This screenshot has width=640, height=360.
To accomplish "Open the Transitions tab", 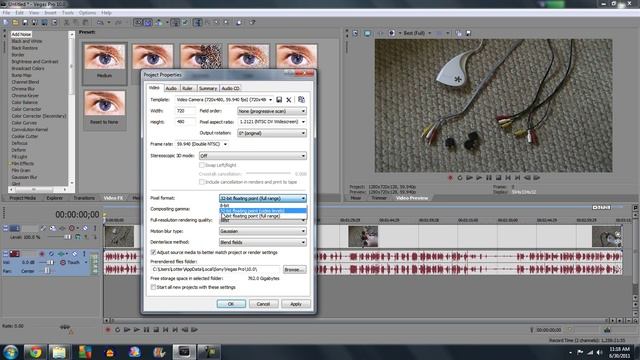I will [x=84, y=198].
